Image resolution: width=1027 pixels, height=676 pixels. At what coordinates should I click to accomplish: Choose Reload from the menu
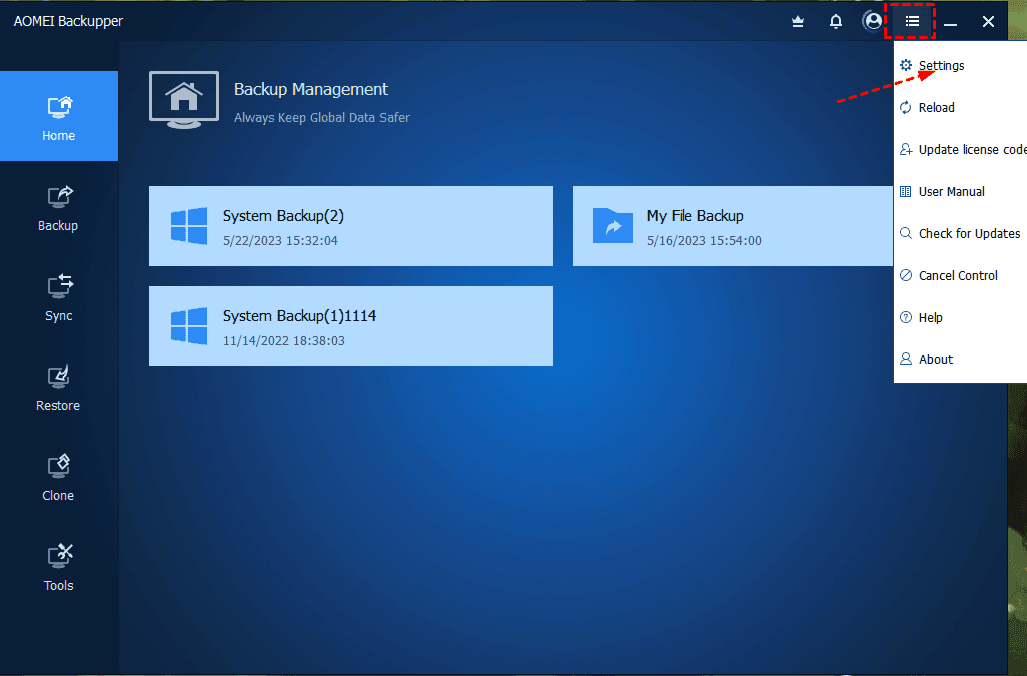pos(936,108)
